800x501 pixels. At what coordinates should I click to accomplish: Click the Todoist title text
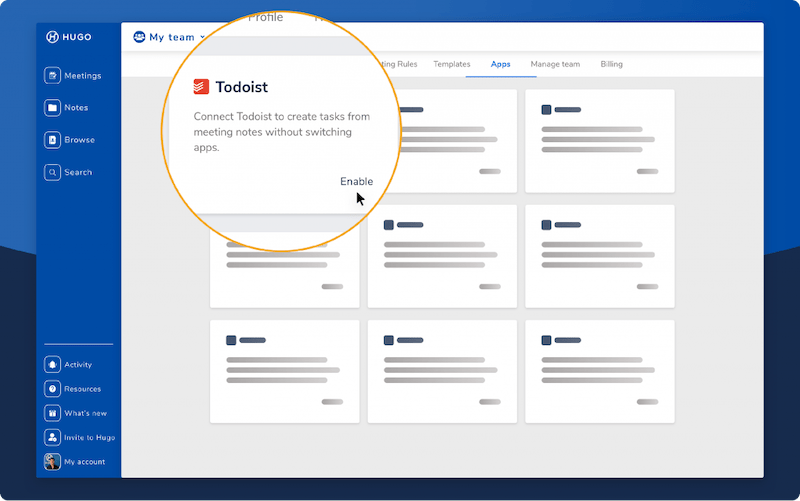(241, 87)
